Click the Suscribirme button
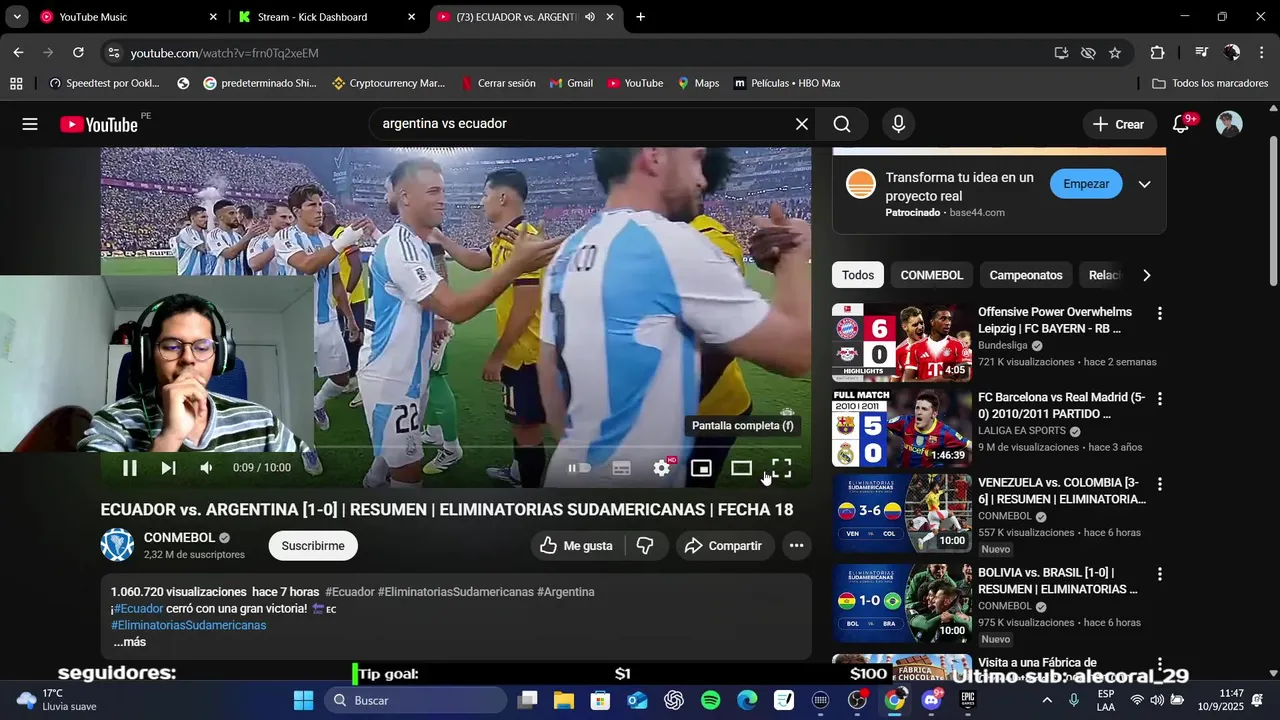Viewport: 1280px width, 720px height. [313, 546]
